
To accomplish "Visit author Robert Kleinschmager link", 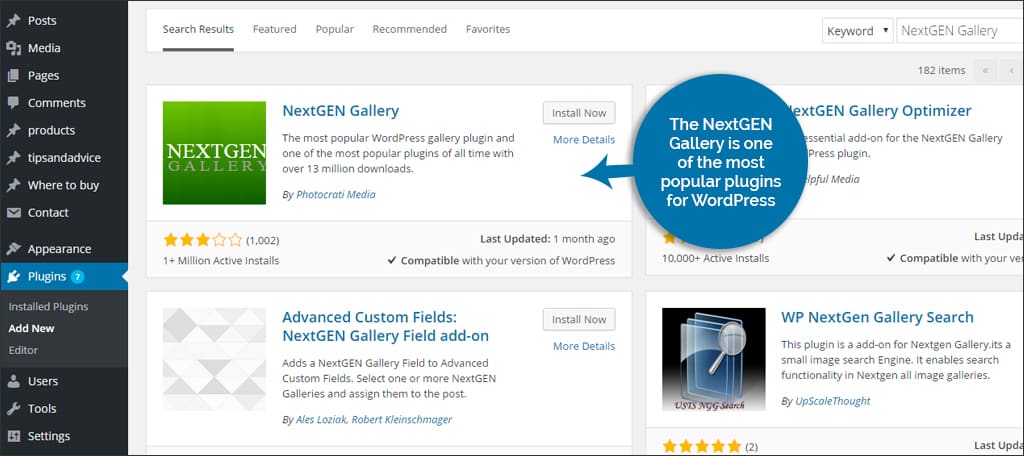I will coord(402,419).
